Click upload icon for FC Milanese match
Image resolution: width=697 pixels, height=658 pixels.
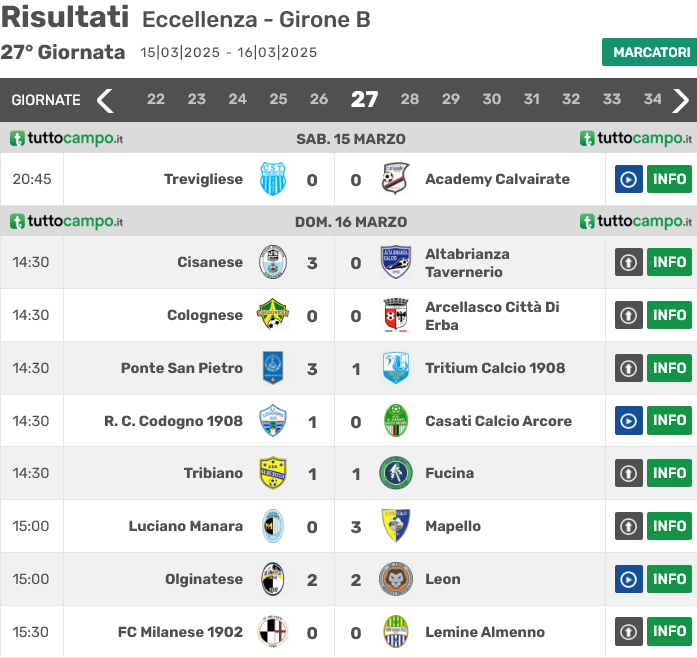click(628, 632)
